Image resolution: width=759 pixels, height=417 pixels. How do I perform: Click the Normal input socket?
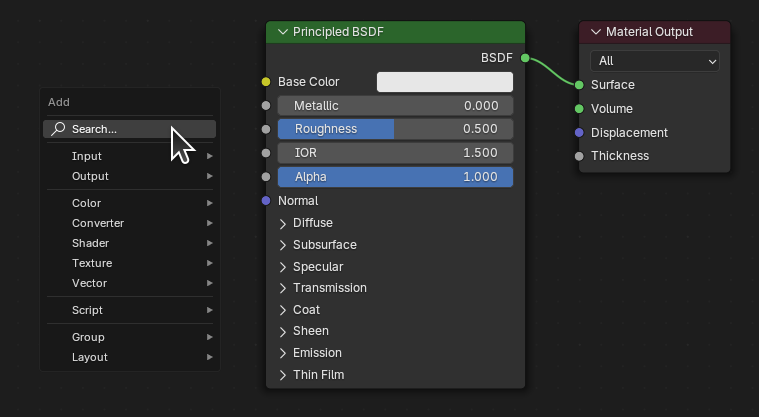tap(265, 201)
